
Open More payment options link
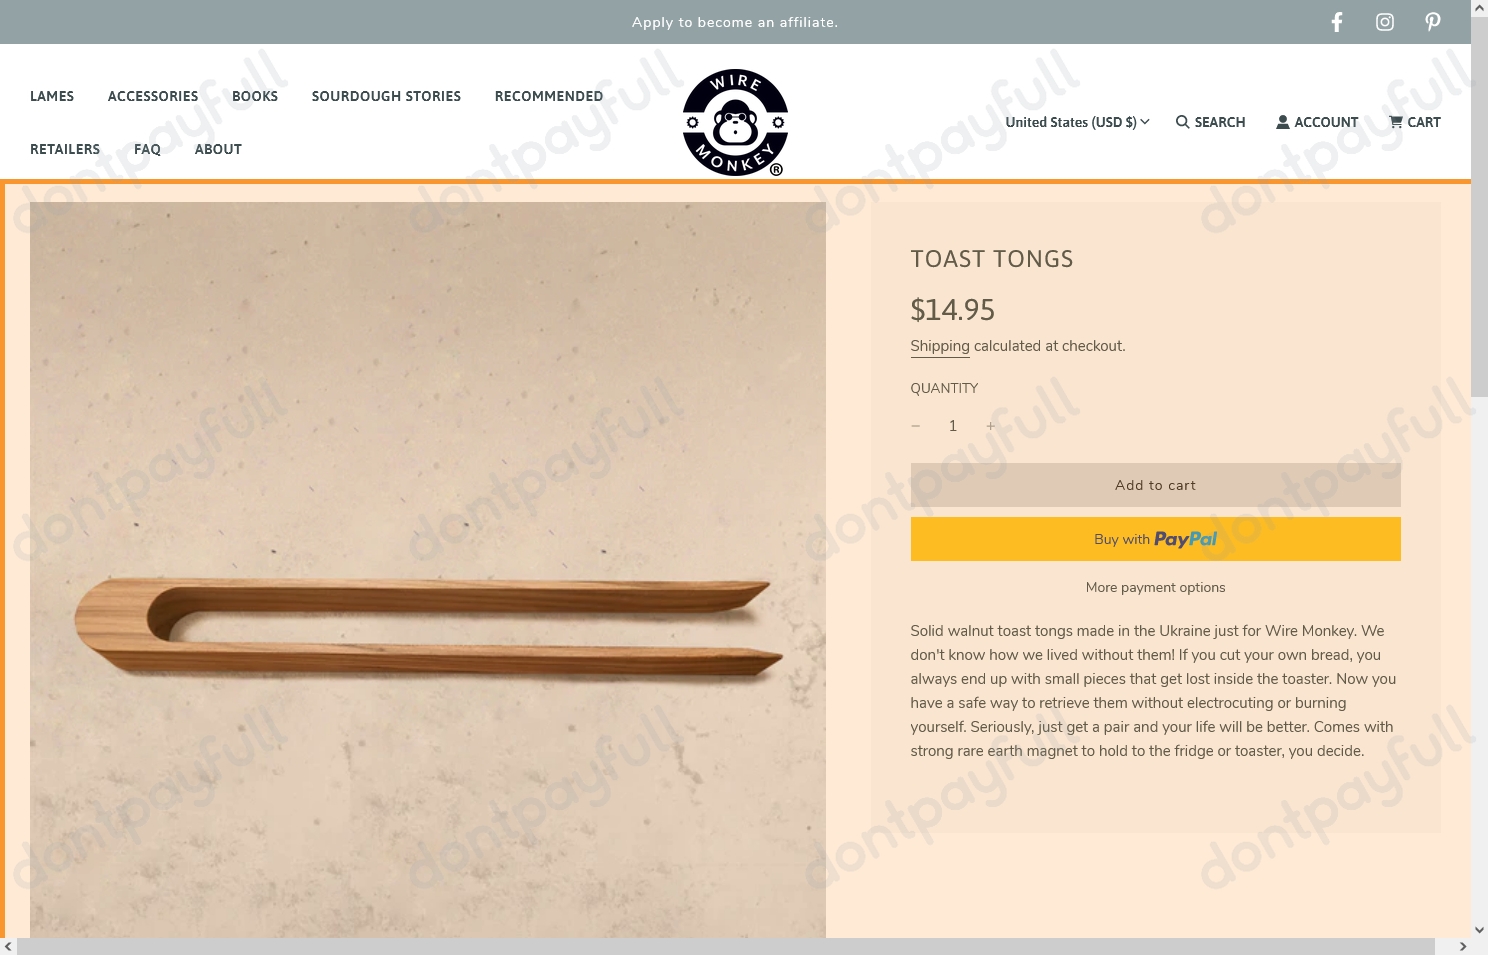tap(1155, 588)
